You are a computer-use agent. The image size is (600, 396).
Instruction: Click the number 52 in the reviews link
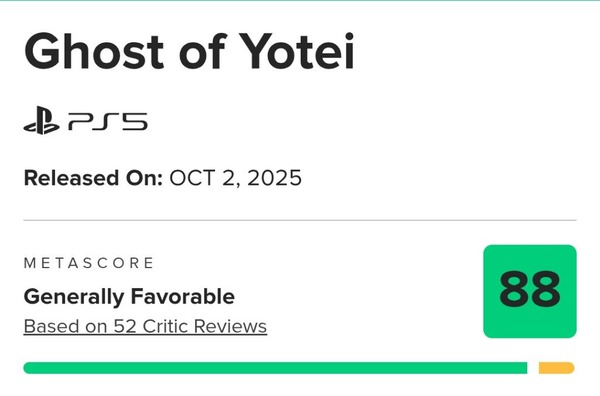(x=124, y=326)
